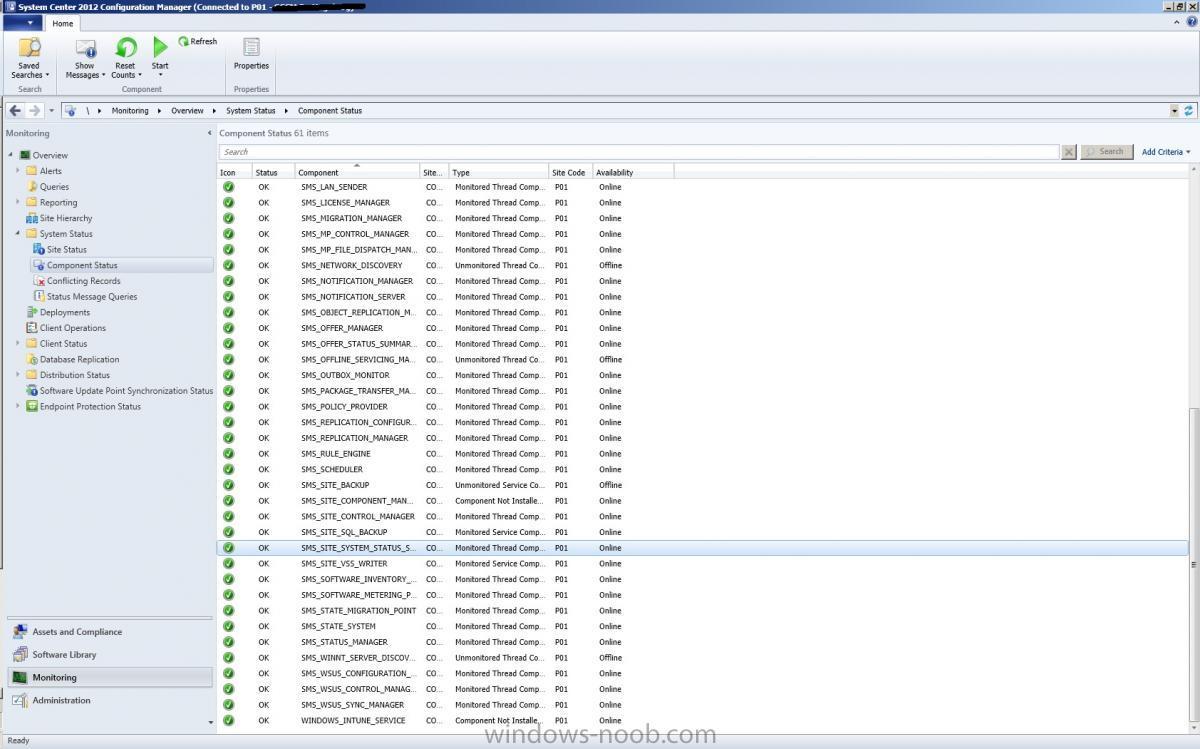Click Monitoring in the breadcrumb path
Screen dimensions: 1200x749
(130, 110)
